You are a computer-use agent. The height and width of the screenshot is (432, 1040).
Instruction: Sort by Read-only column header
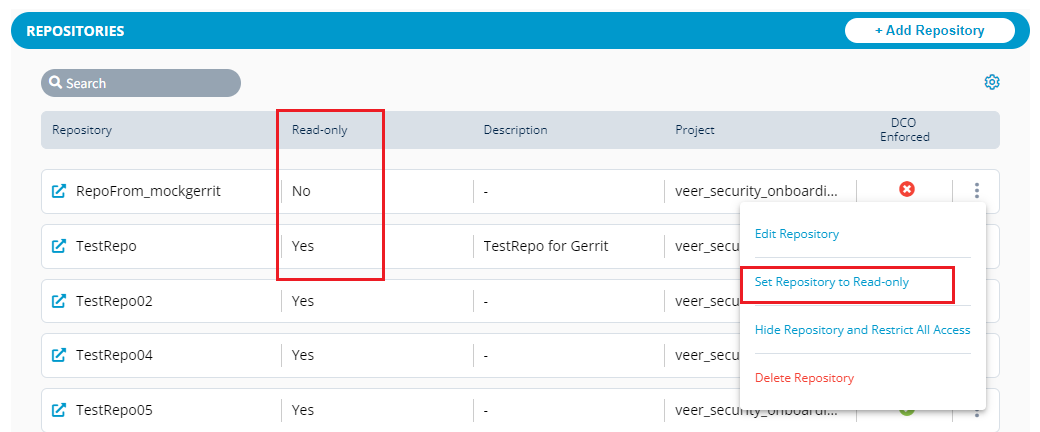(319, 130)
